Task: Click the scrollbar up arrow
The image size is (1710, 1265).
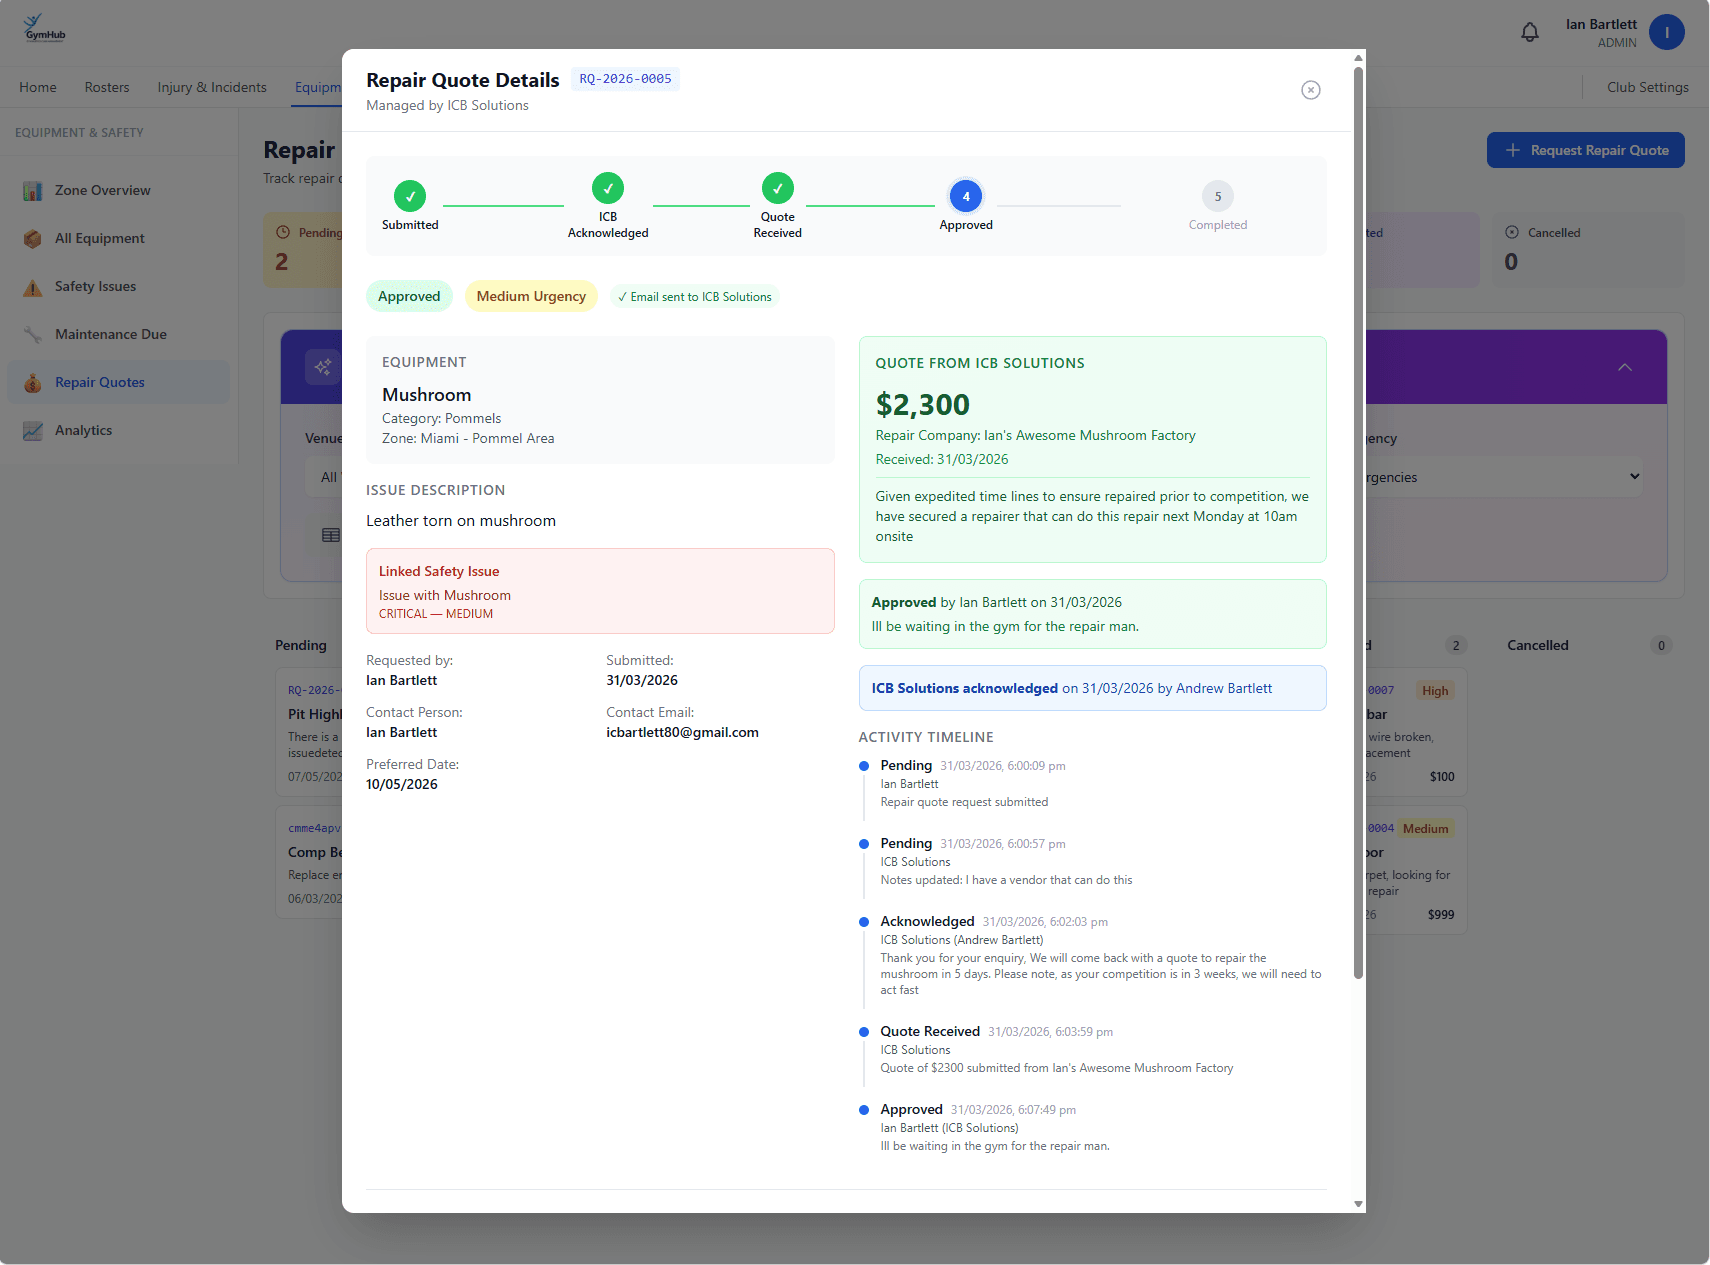Action: pos(1358,58)
